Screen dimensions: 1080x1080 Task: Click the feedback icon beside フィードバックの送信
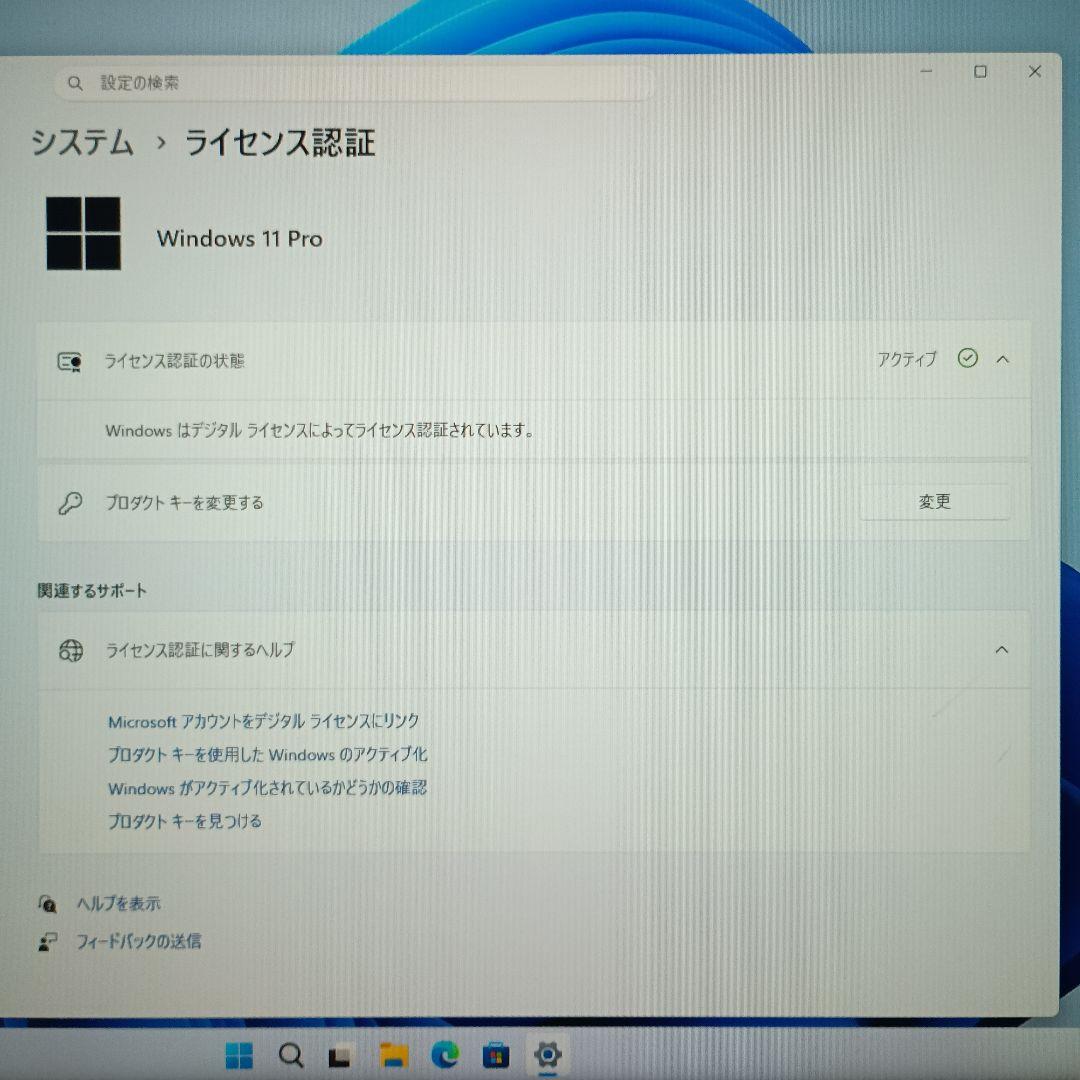(x=48, y=942)
